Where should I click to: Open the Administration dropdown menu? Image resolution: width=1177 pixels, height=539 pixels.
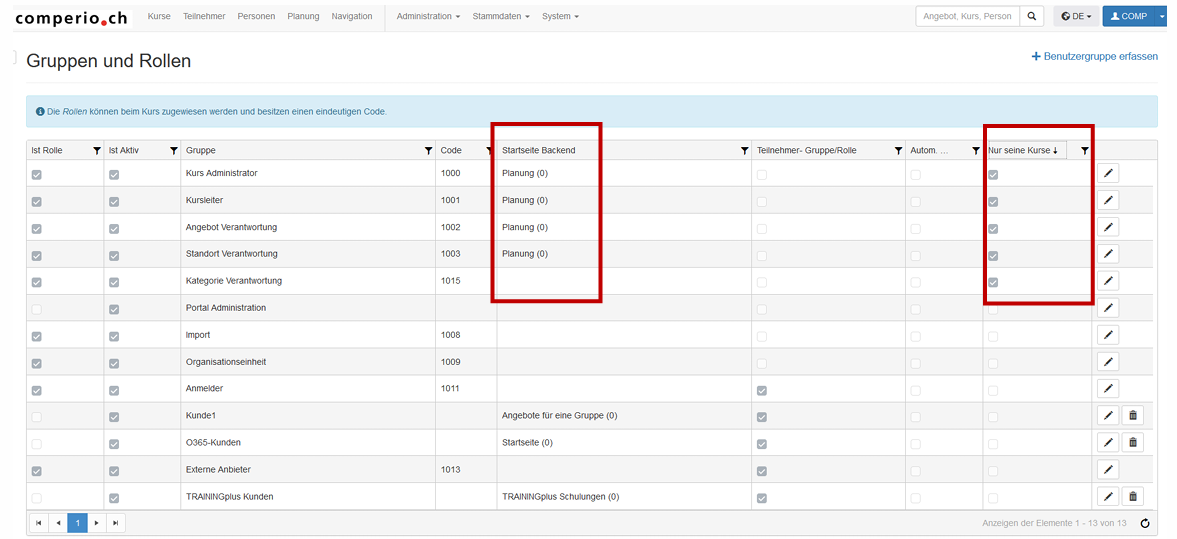(428, 16)
